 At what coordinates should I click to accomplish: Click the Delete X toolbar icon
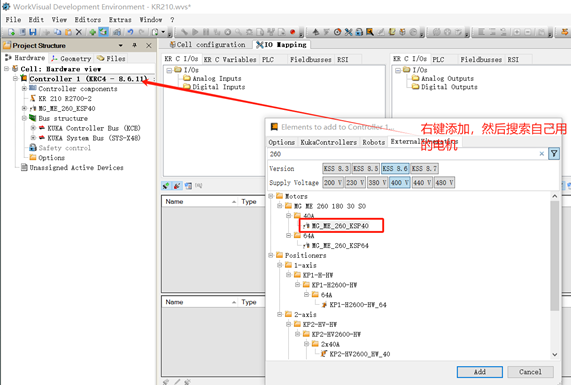[x=78, y=32]
